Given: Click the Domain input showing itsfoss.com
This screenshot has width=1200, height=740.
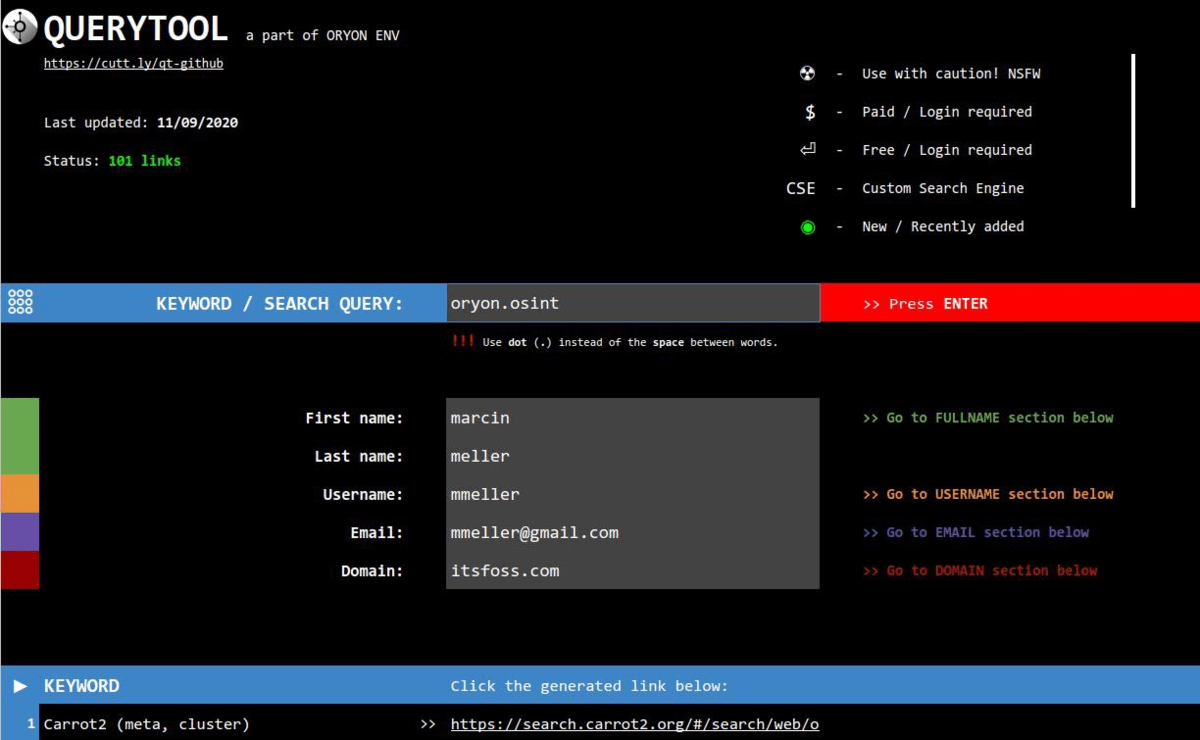Looking at the screenshot, I should 633,570.
